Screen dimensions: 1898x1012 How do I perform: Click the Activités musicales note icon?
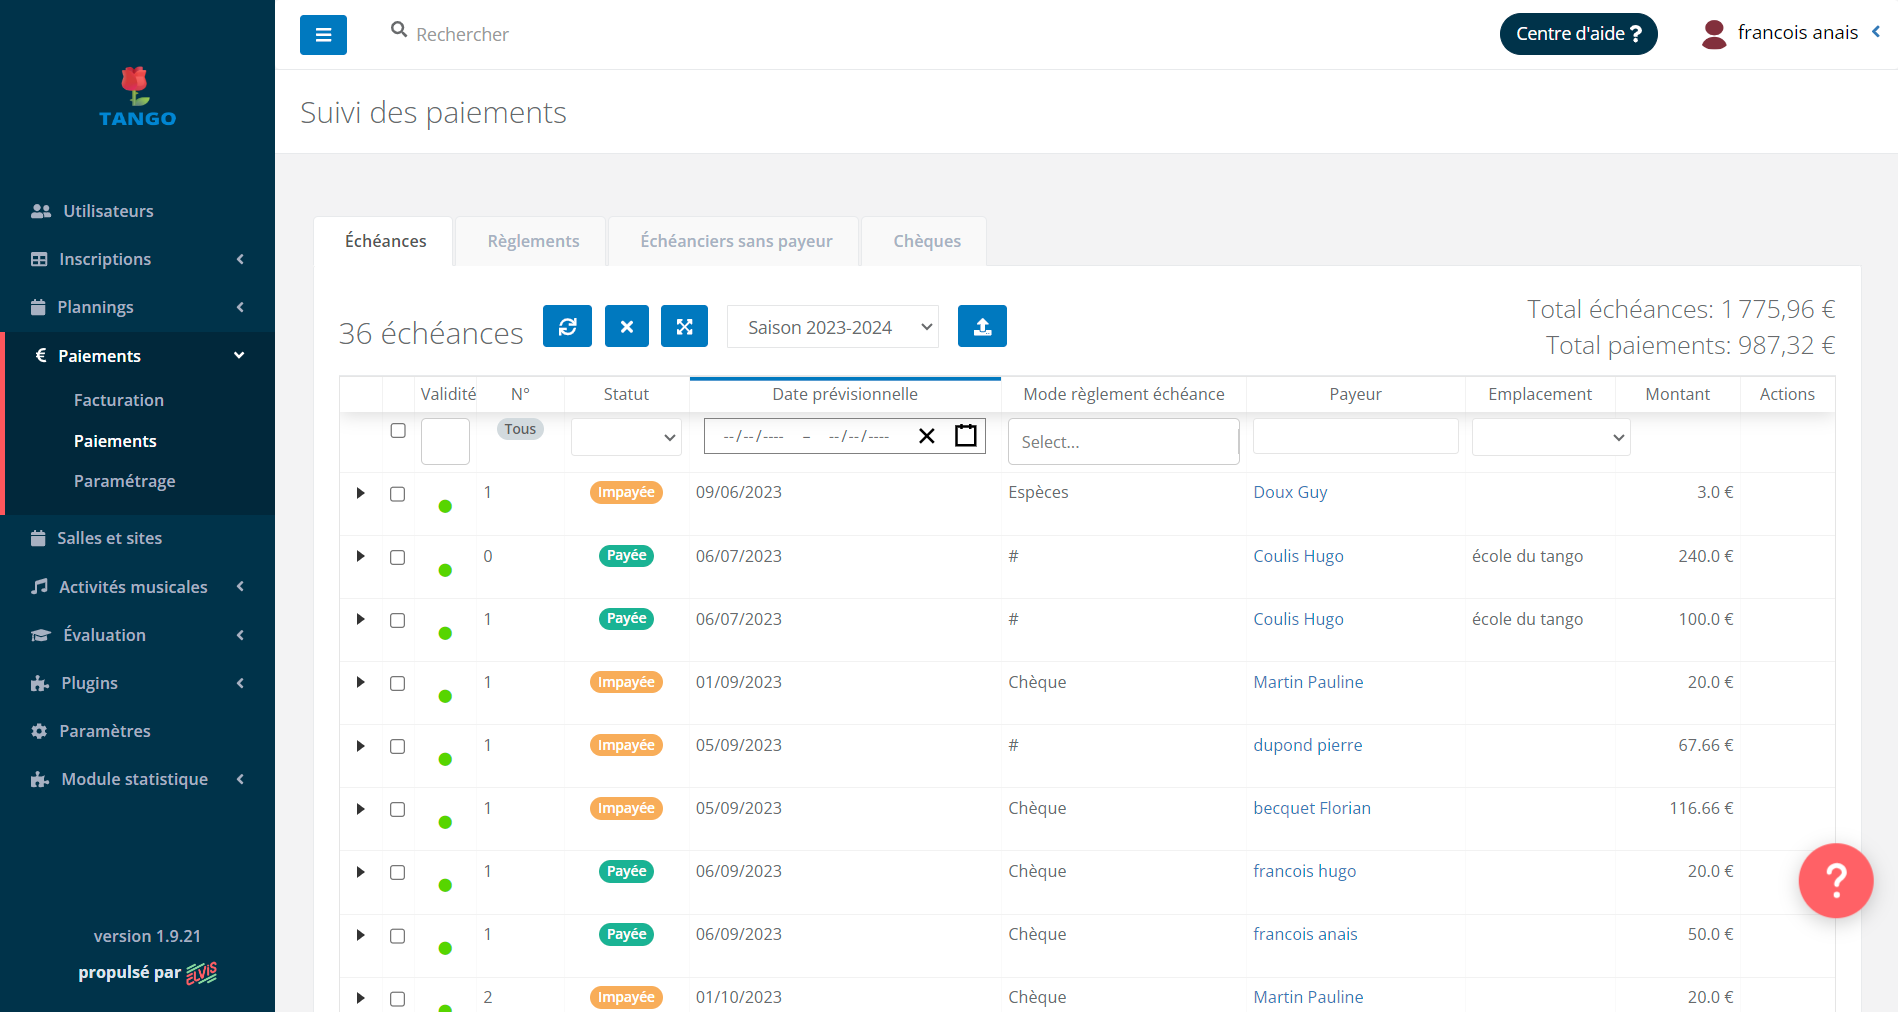click(x=39, y=586)
